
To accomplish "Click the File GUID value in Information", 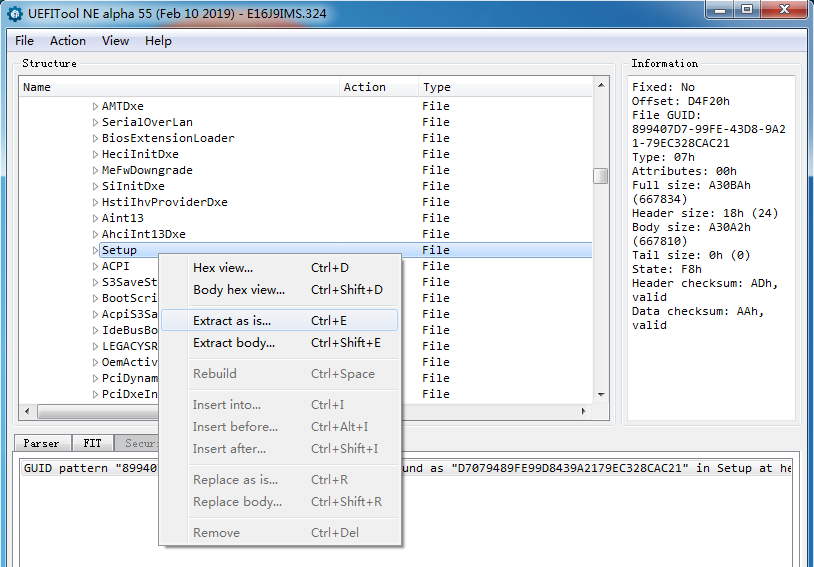I will click(709, 136).
